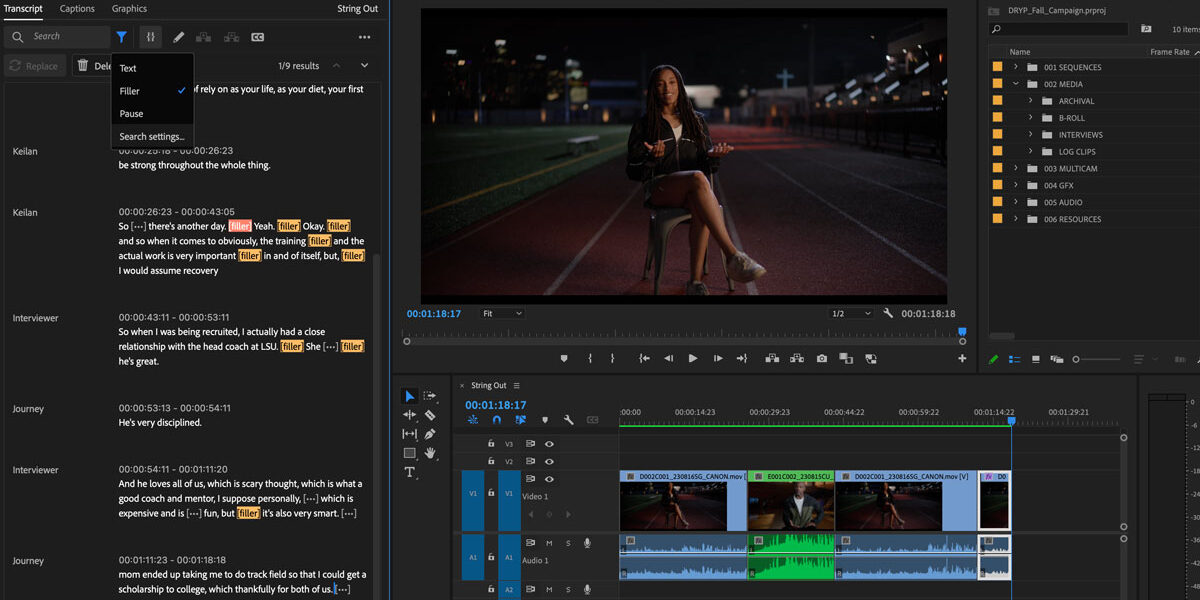This screenshot has width=1200, height=600.
Task: Click the Replace button
Action: pyautogui.click(x=33, y=66)
